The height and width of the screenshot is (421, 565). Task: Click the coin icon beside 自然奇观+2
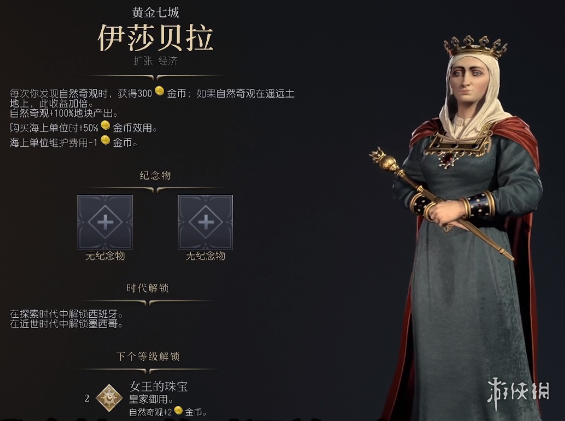pyautogui.click(x=178, y=410)
